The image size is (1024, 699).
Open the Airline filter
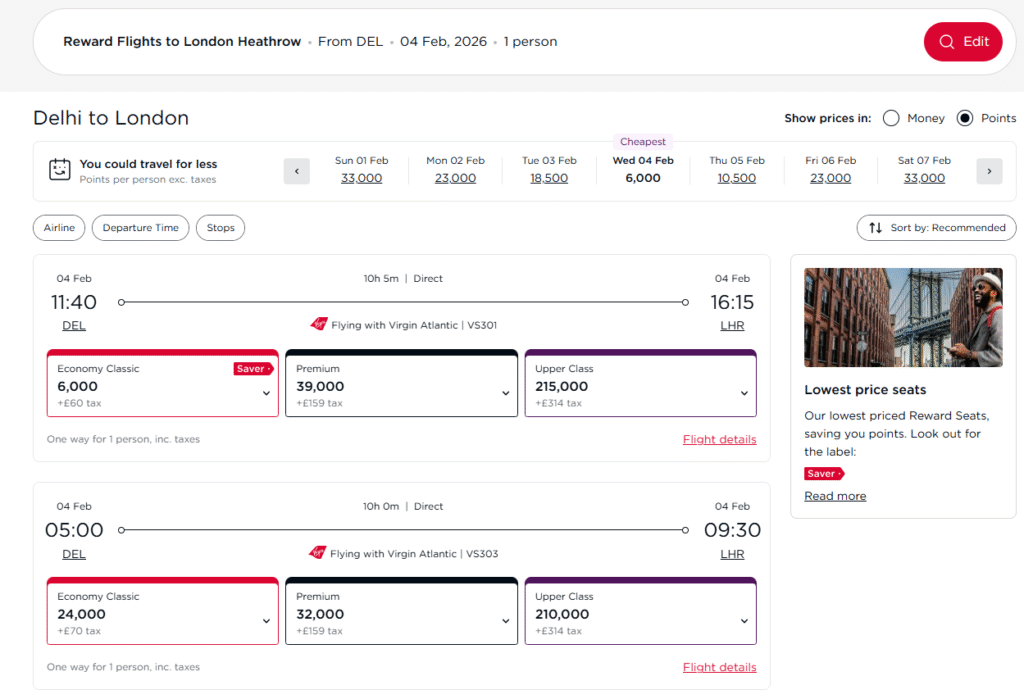(59, 228)
